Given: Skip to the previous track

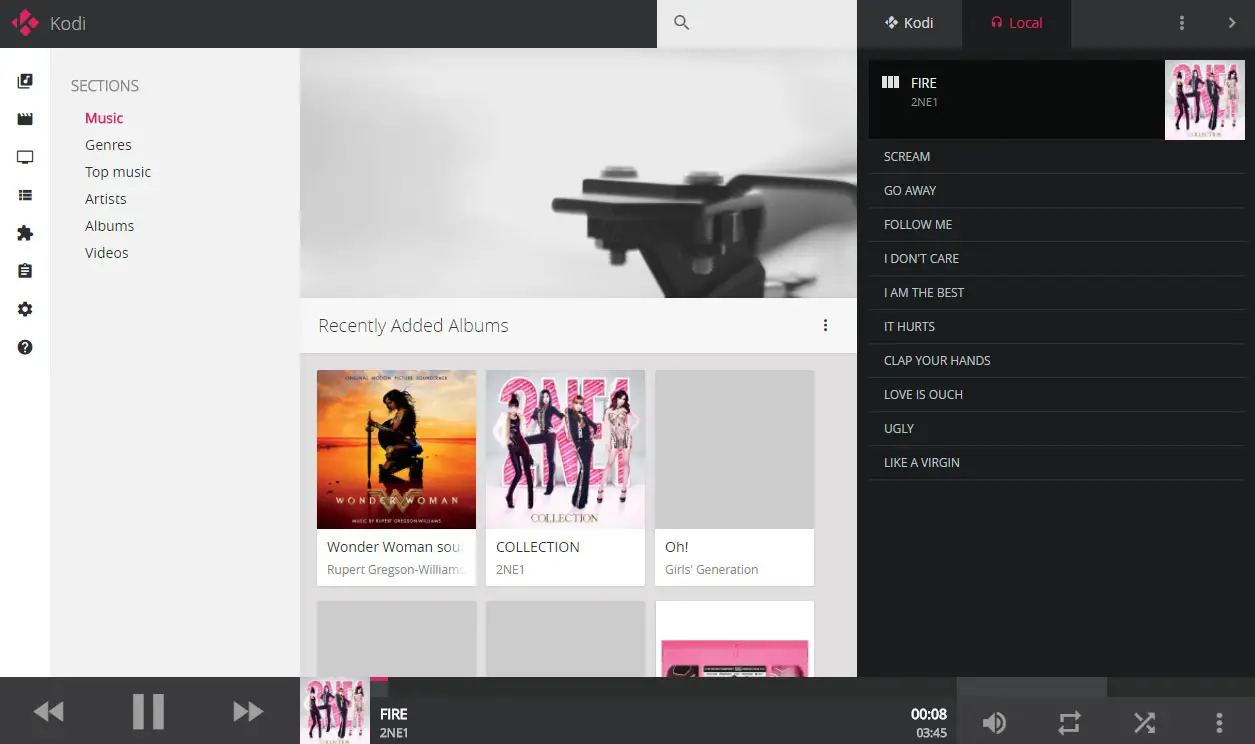Looking at the screenshot, I should [x=48, y=711].
